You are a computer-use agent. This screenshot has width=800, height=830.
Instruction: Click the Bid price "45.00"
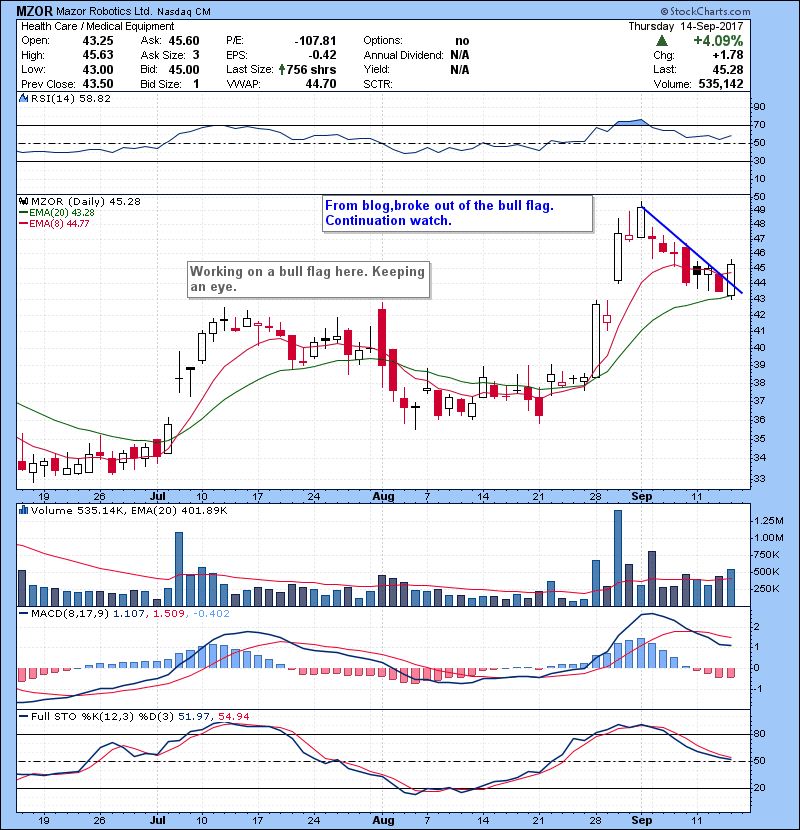[184, 69]
